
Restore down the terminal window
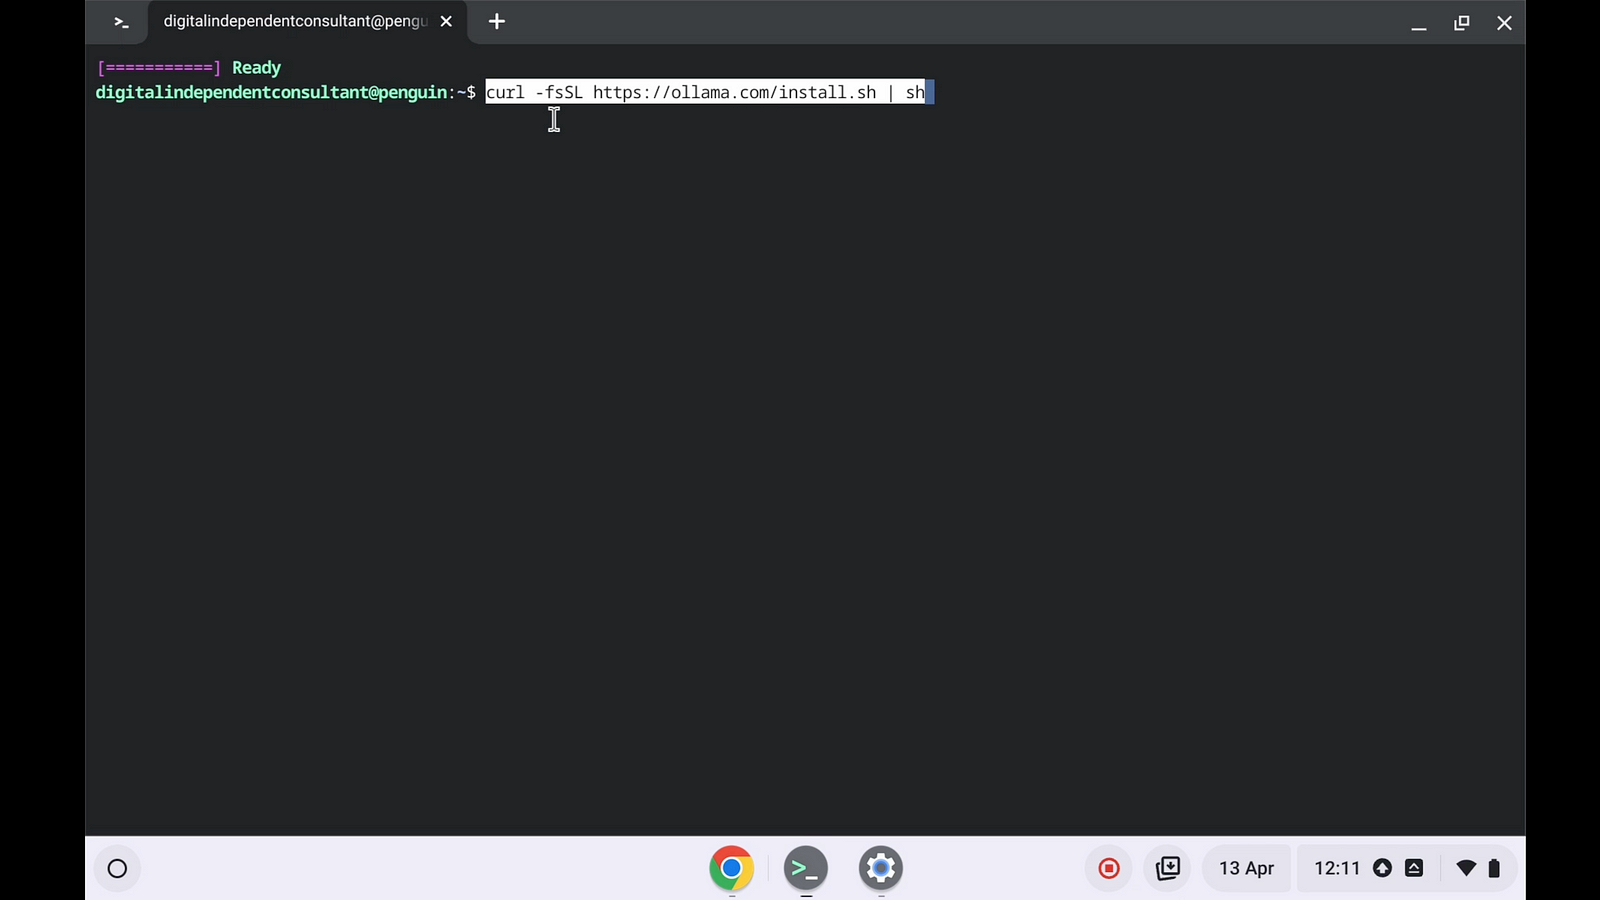(x=1461, y=23)
